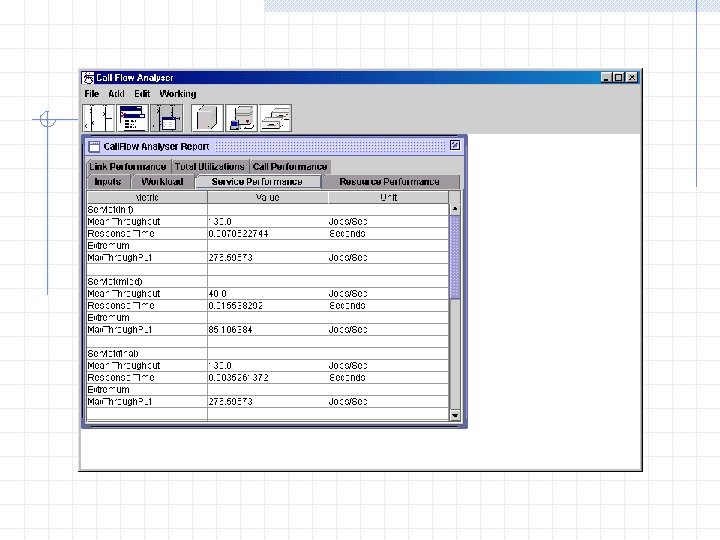The image size is (720, 540).
Task: Switch to the Workload tab
Action: (x=163, y=181)
